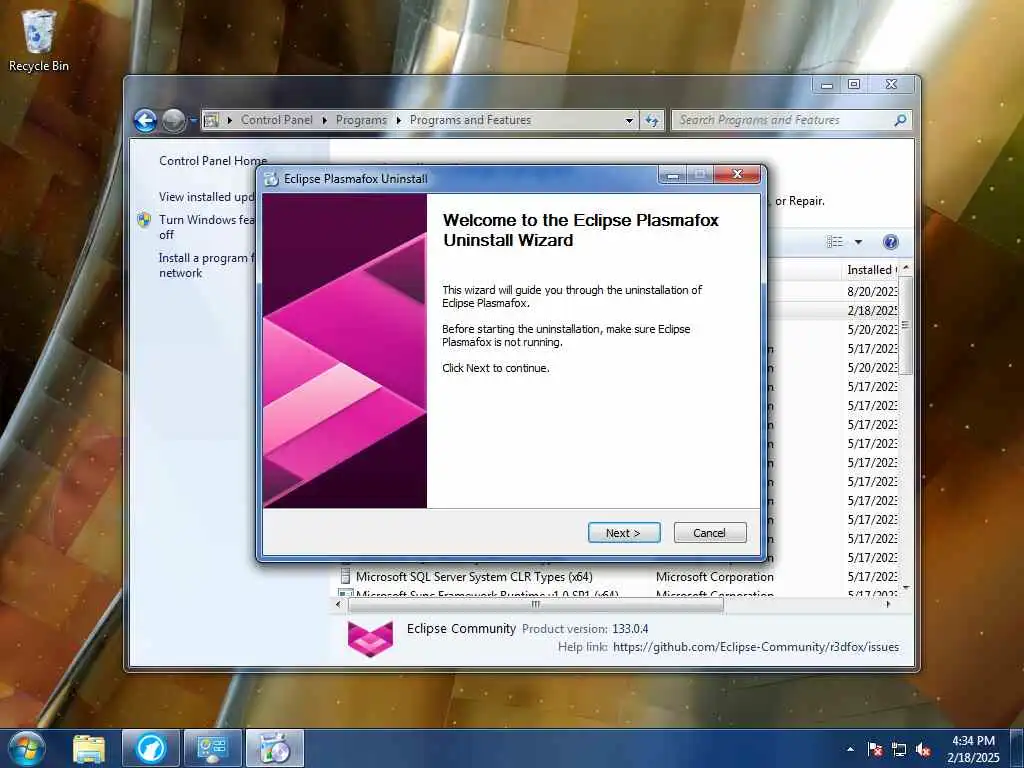Close the Eclipse Plasmafox Uninstall window
This screenshot has width=1024, height=768.
click(737, 174)
